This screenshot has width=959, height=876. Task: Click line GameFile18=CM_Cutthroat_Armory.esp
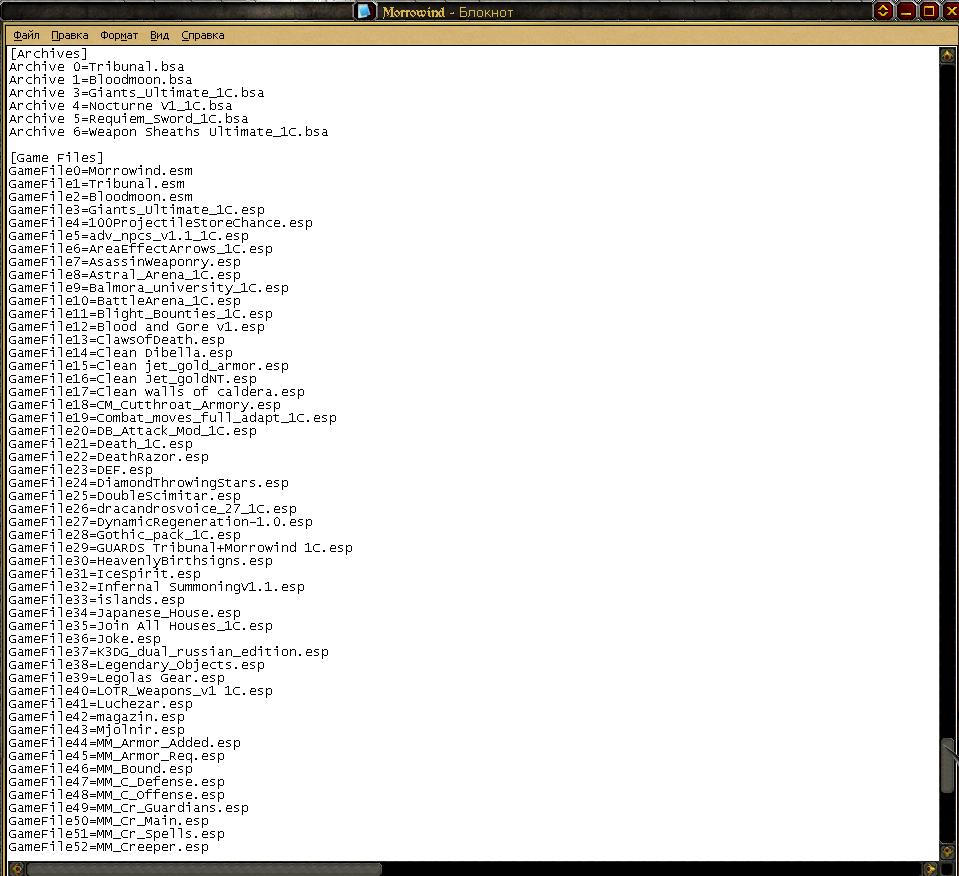(x=144, y=405)
